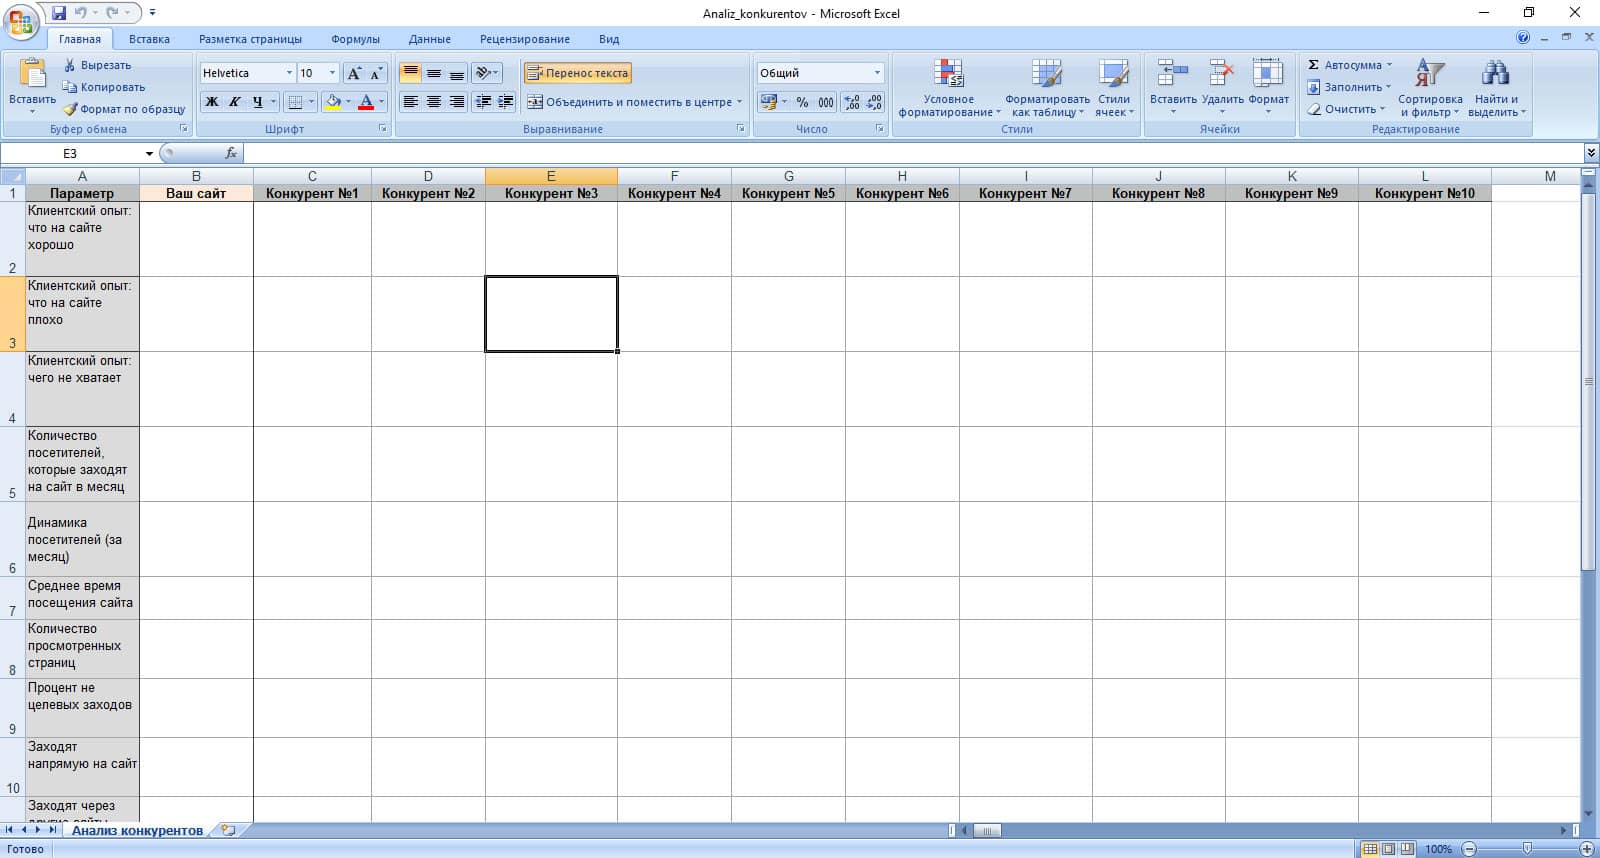Click the zoom slider handle

coord(1527,848)
